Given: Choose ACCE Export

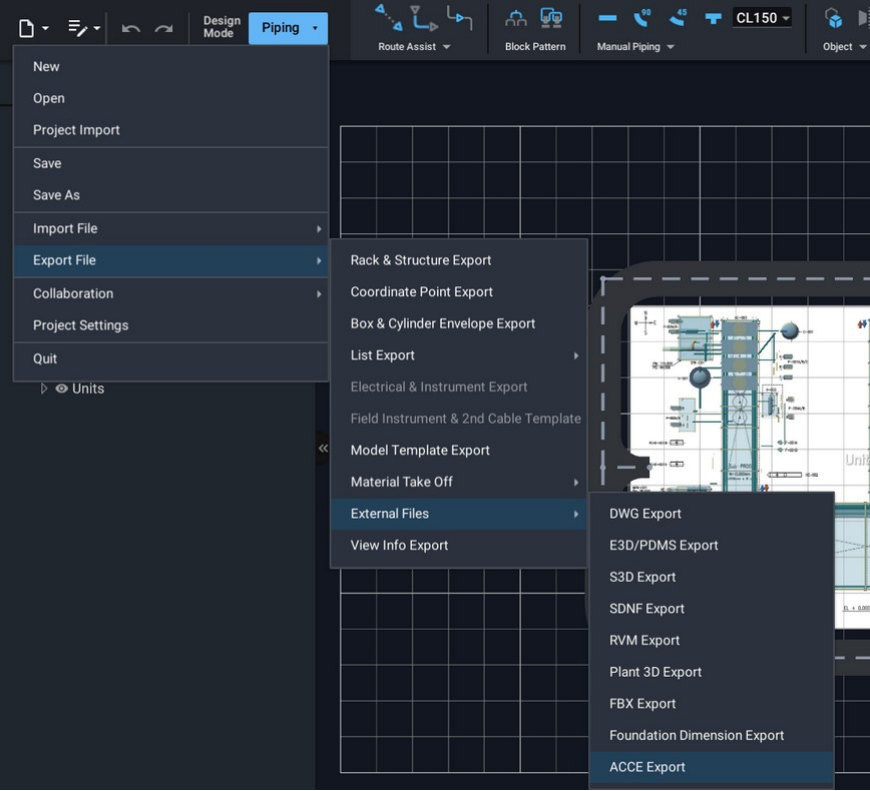Looking at the screenshot, I should tap(712, 767).
